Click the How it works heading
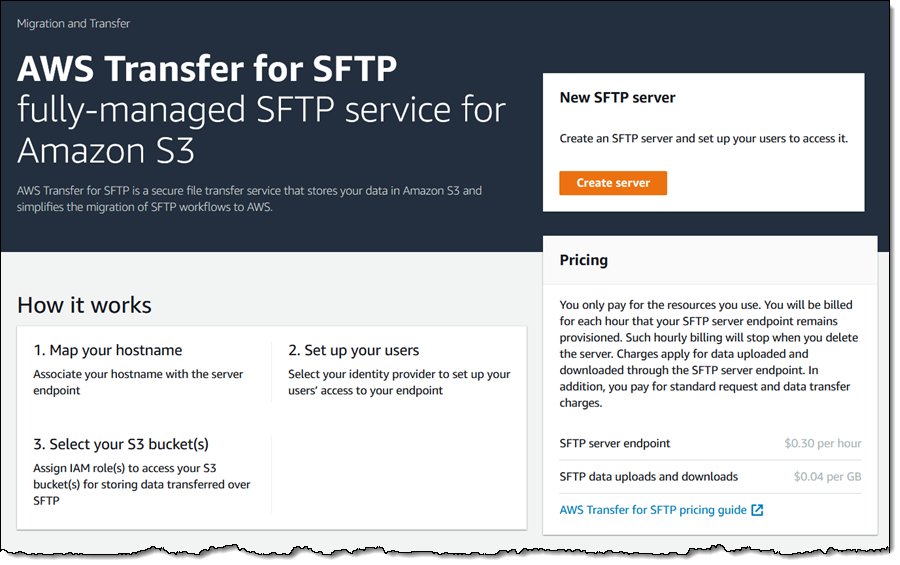 tap(84, 305)
